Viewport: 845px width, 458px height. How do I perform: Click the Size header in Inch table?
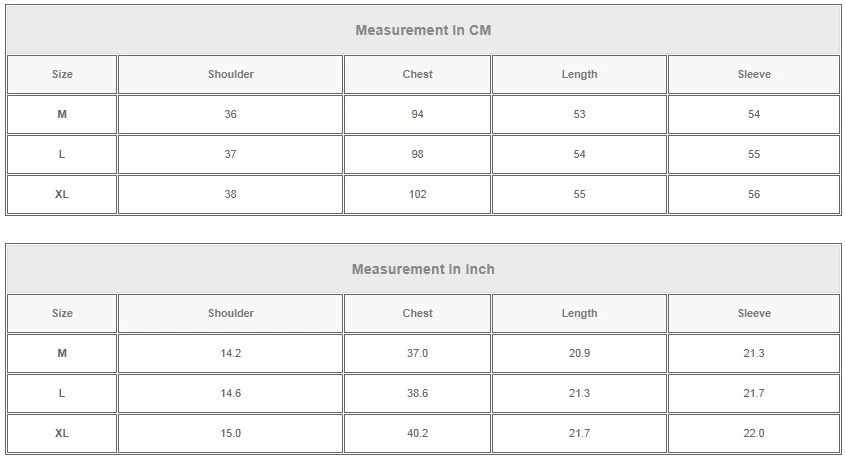pos(62,314)
